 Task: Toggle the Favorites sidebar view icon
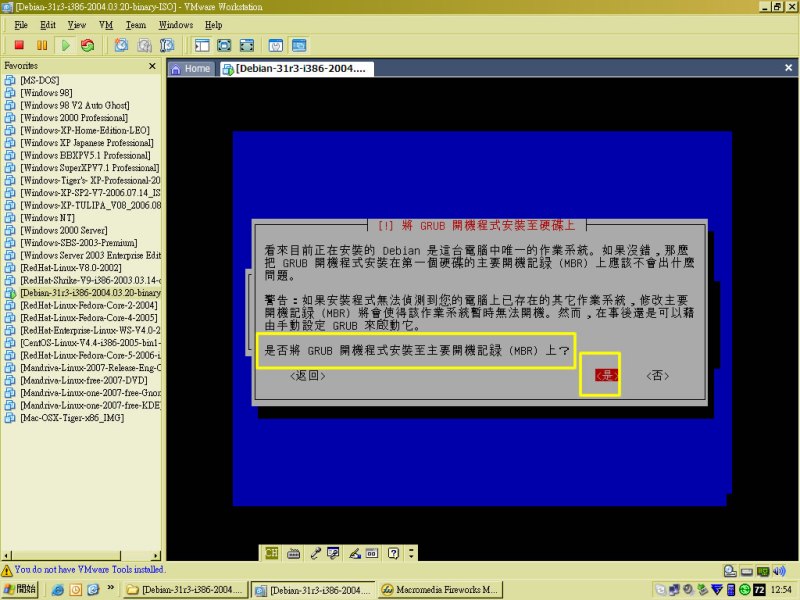pyautogui.click(x=201, y=45)
